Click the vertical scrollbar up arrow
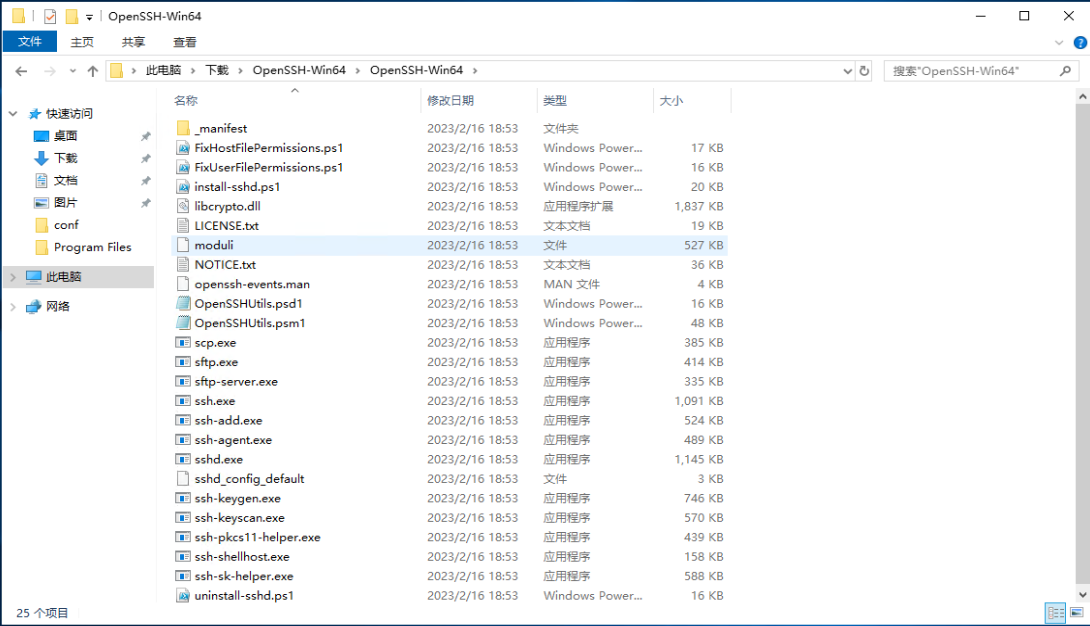1090x626 pixels. click(x=1082, y=97)
